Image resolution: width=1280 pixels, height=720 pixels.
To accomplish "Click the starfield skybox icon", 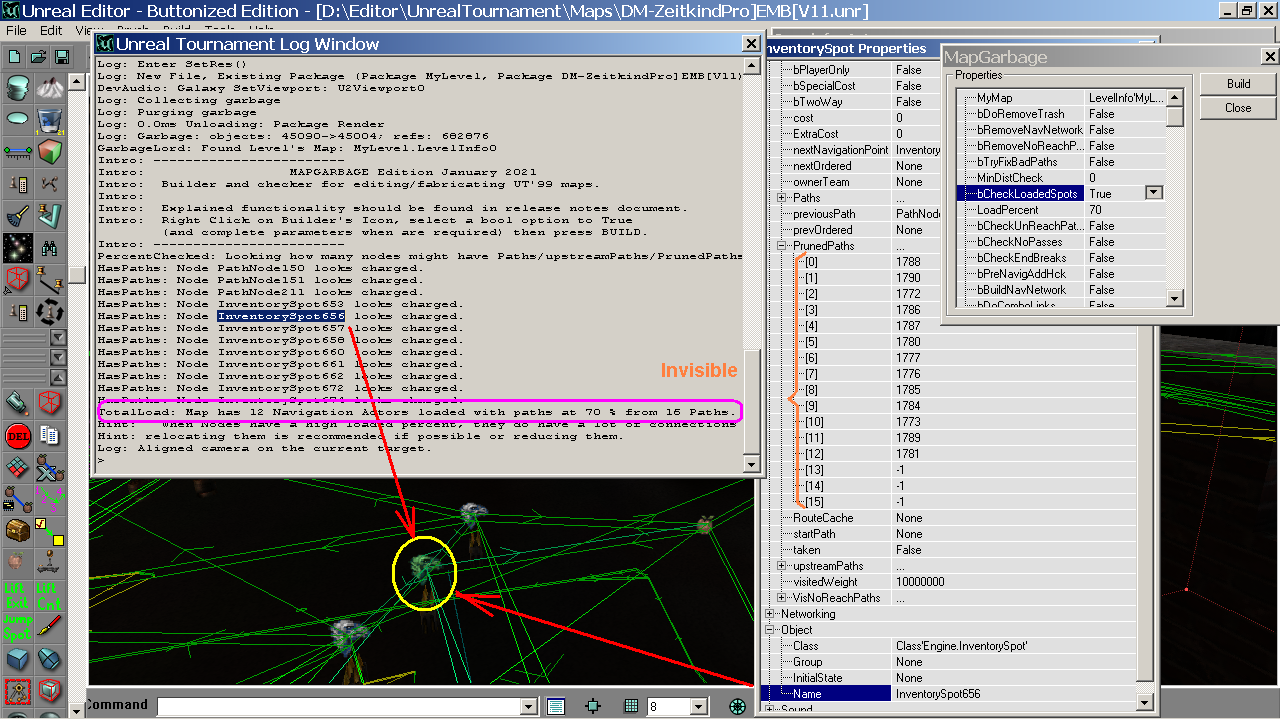I will pyautogui.click(x=17, y=247).
